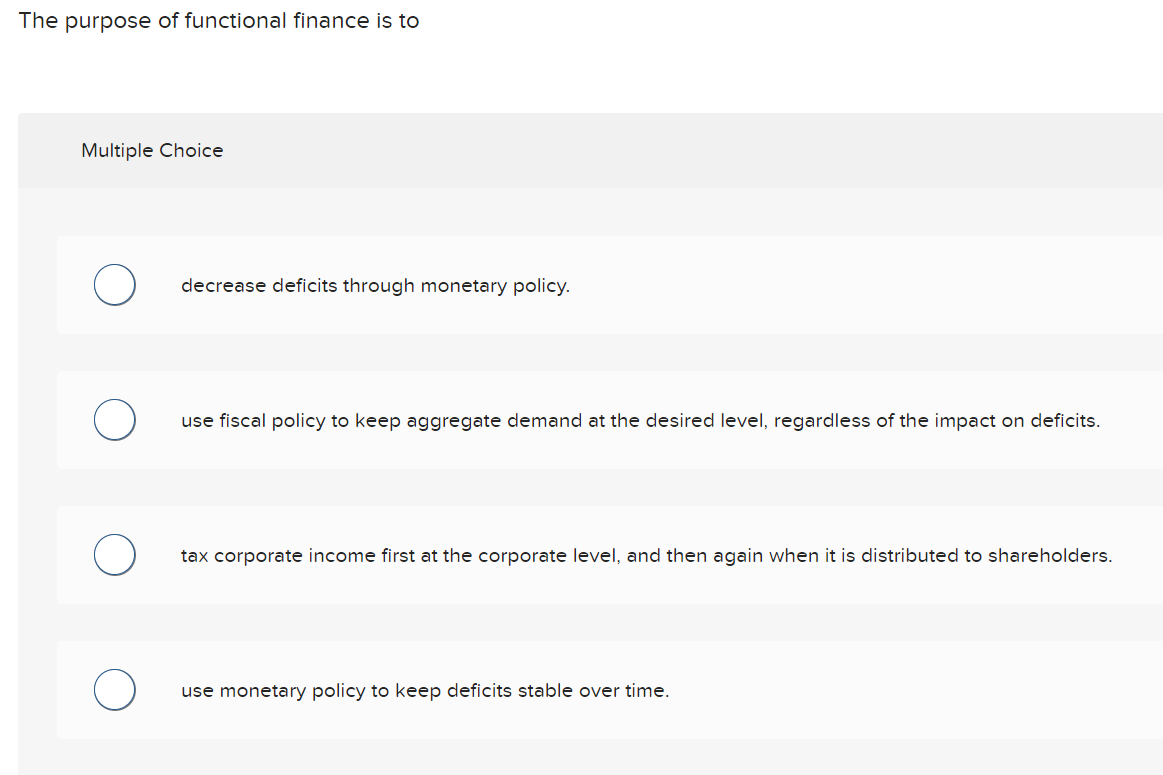Click the question text about functional finance
1163x775 pixels.
tap(219, 20)
